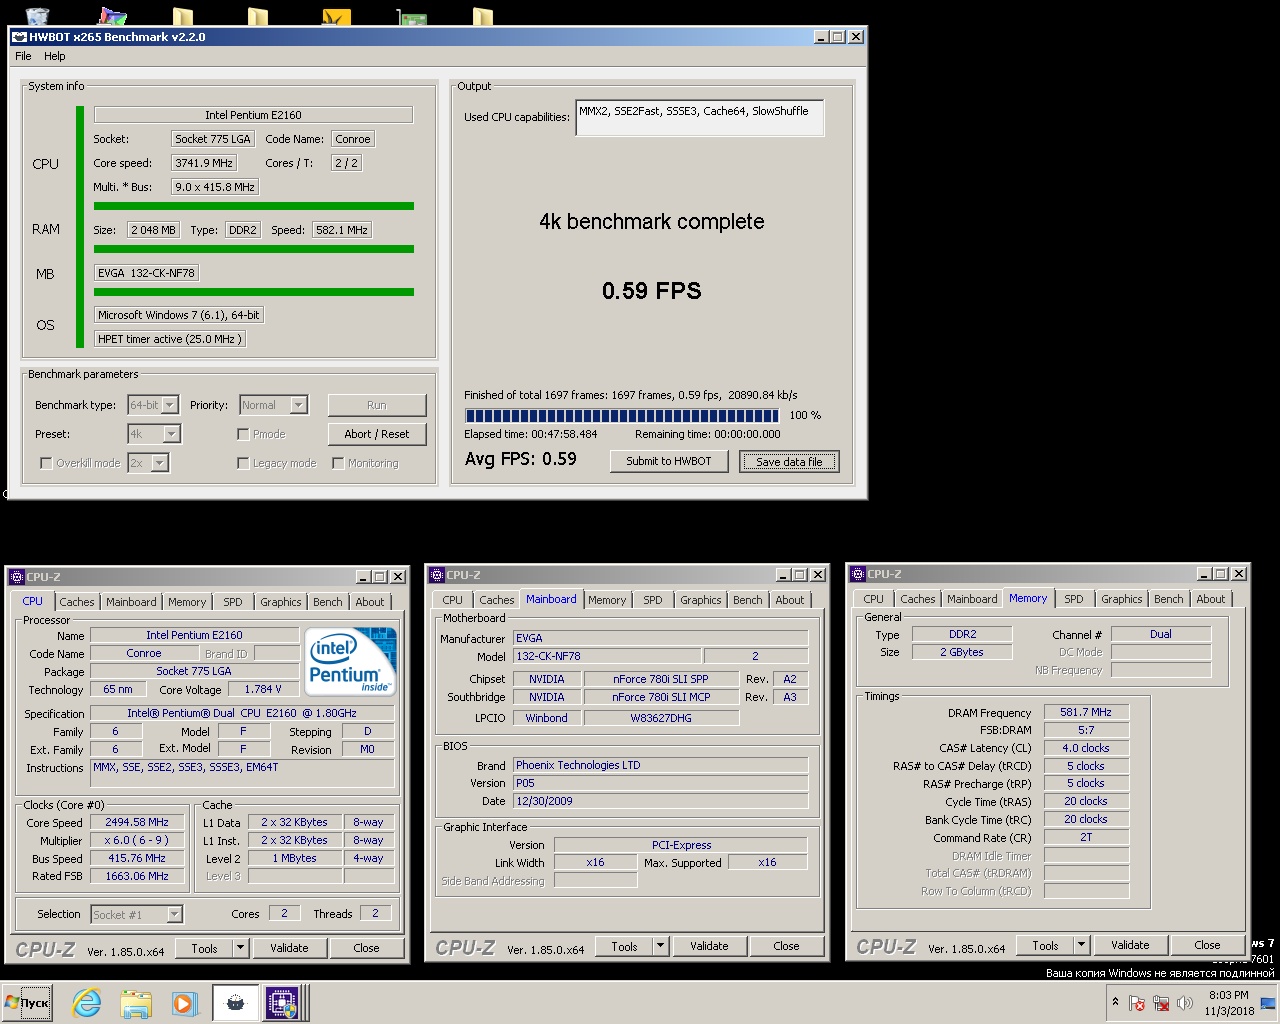Click the Run button
This screenshot has height=1024, width=1280.
[376, 405]
